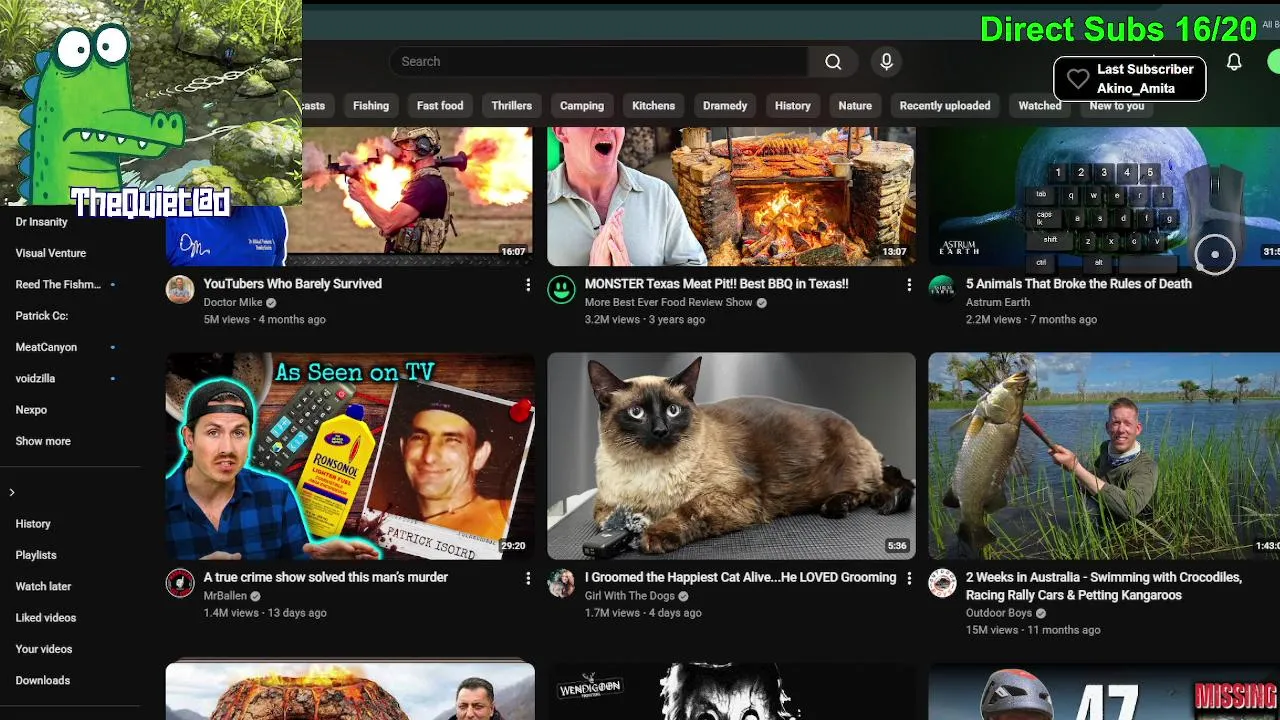Open voidzilla subscription
This screenshot has width=1280, height=720.
(x=35, y=379)
